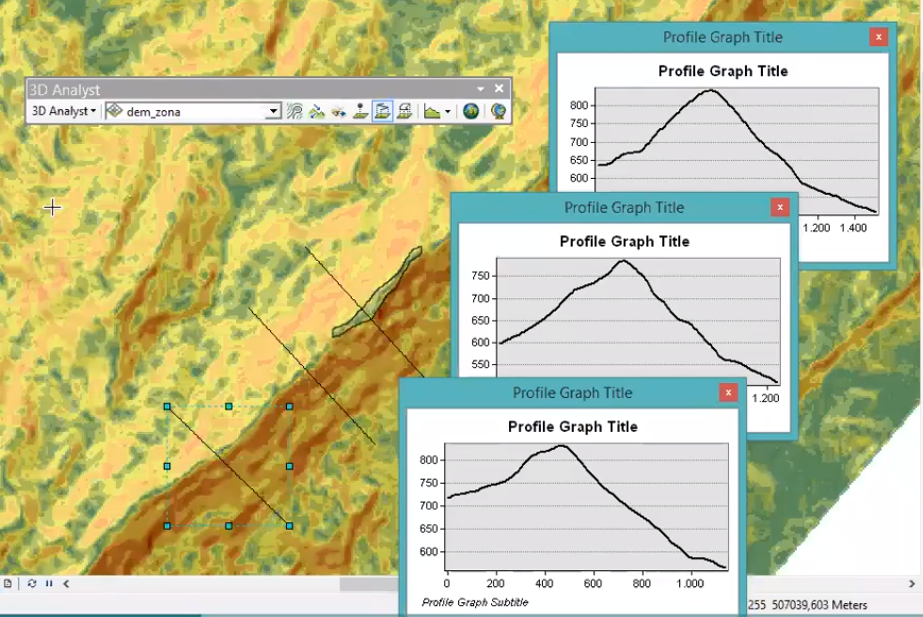Pause map drawing in the status bar
This screenshot has width=923, height=617.
(x=49, y=583)
